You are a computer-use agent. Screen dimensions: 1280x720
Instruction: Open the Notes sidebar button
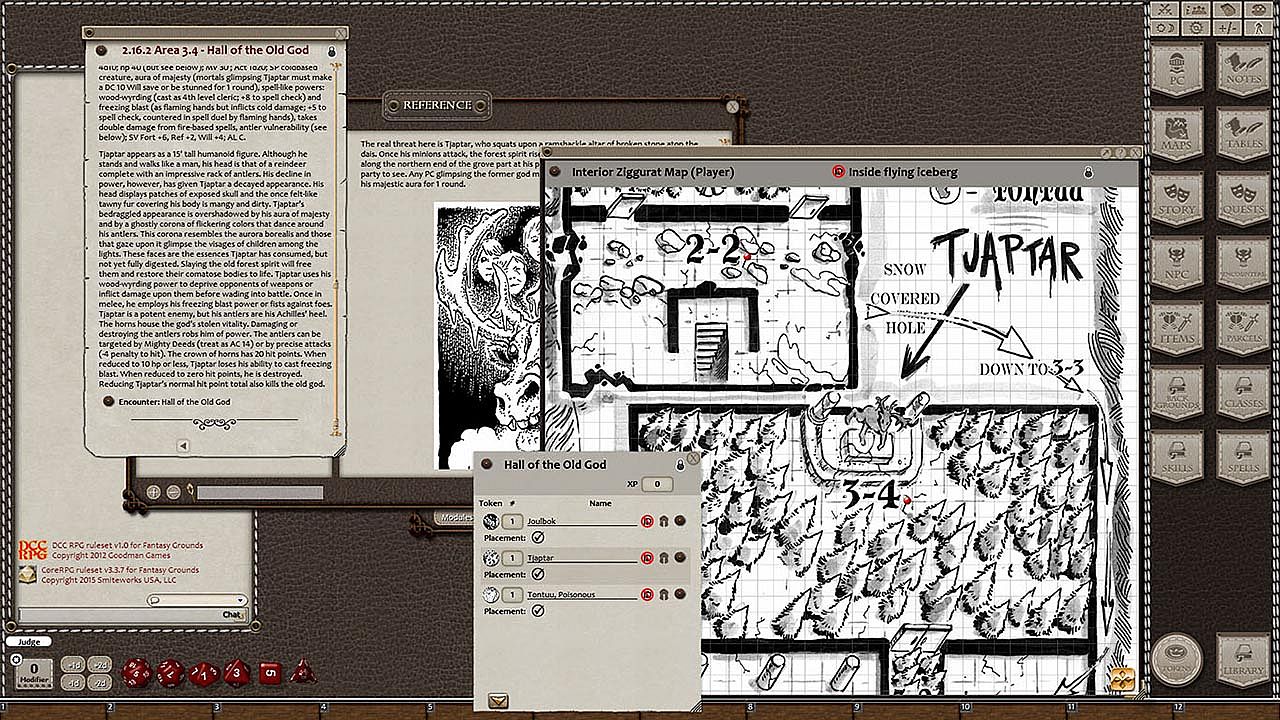coord(1243,69)
